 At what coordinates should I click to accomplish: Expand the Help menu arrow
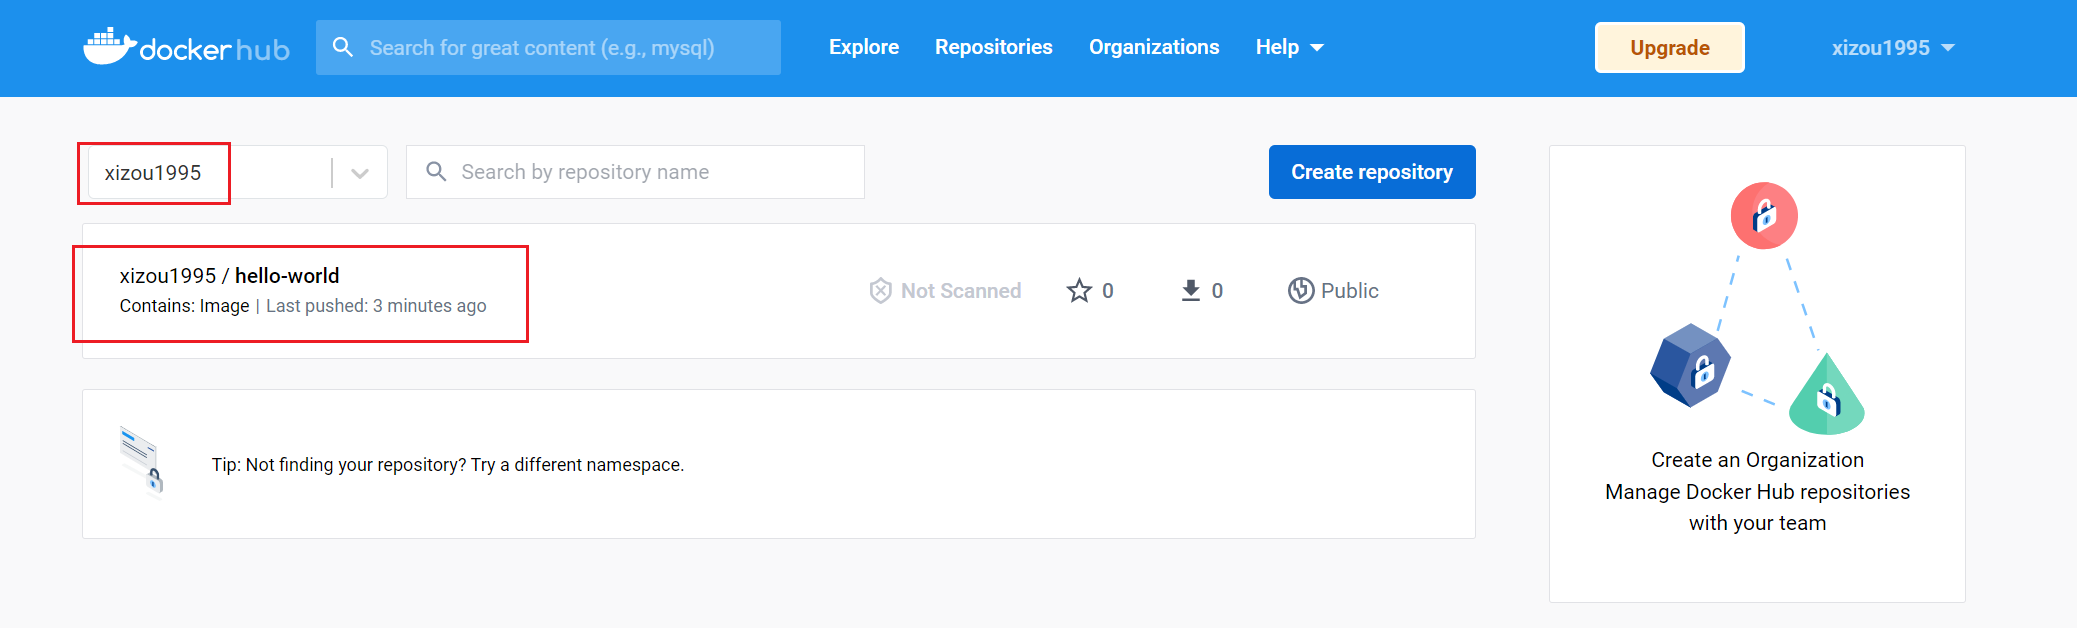point(1317,48)
